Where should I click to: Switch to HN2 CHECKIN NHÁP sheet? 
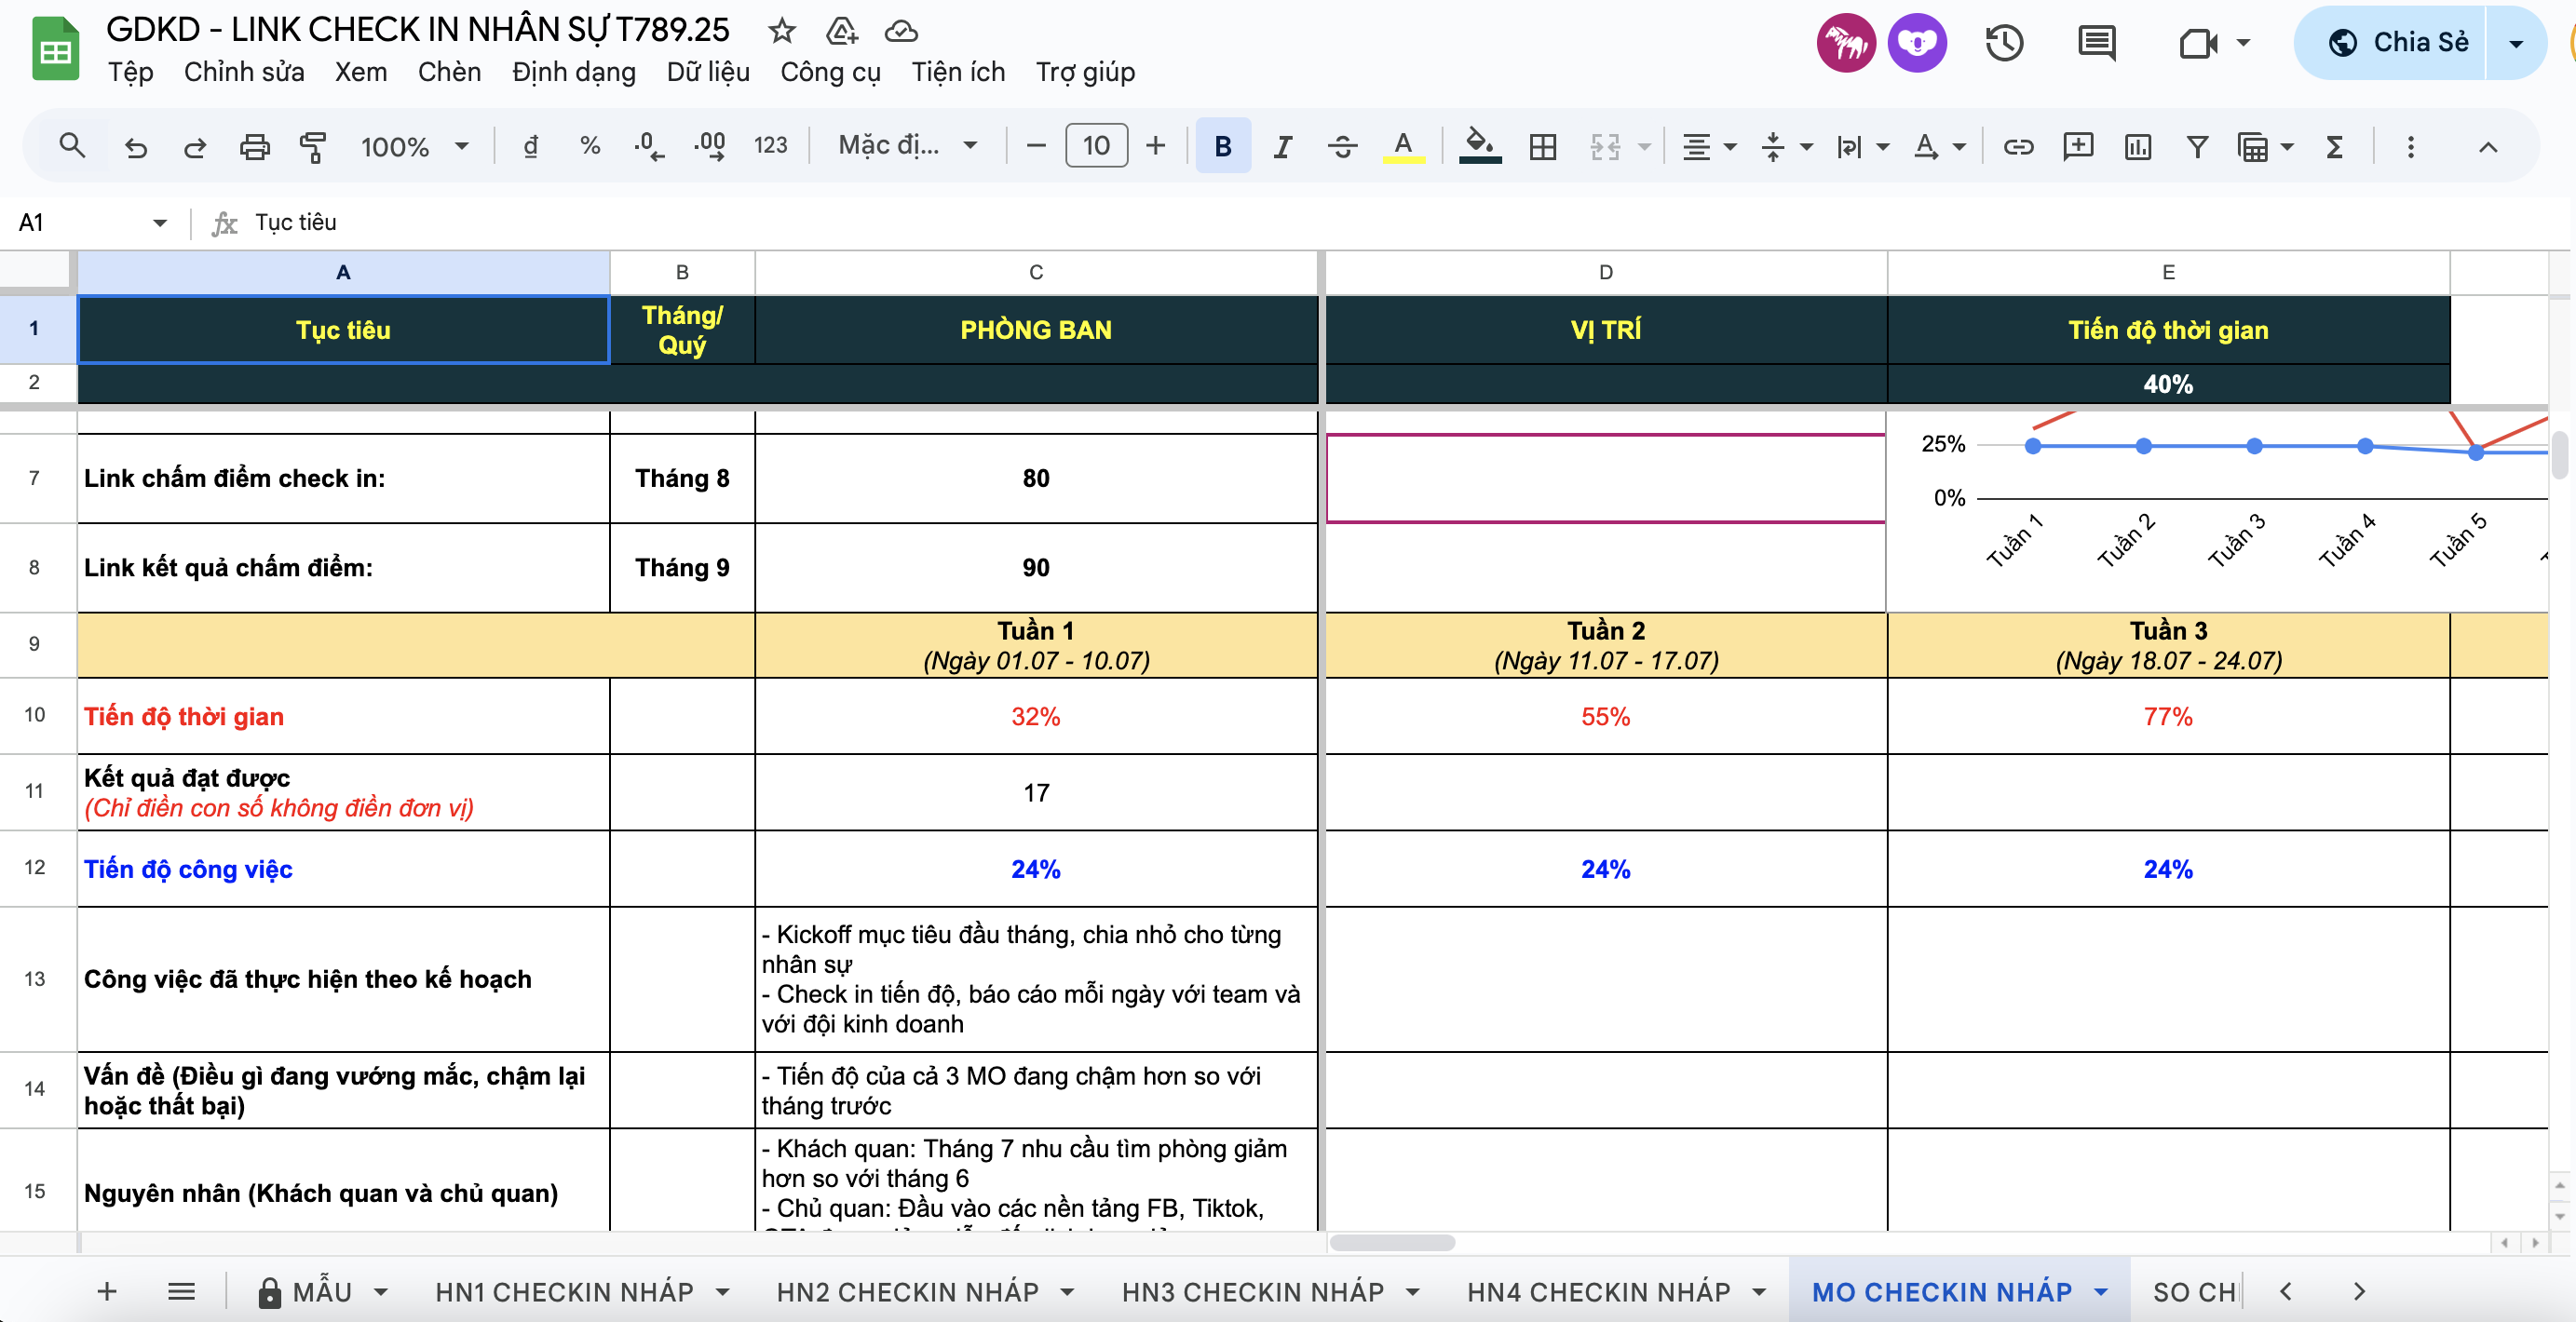pyautogui.click(x=906, y=1292)
